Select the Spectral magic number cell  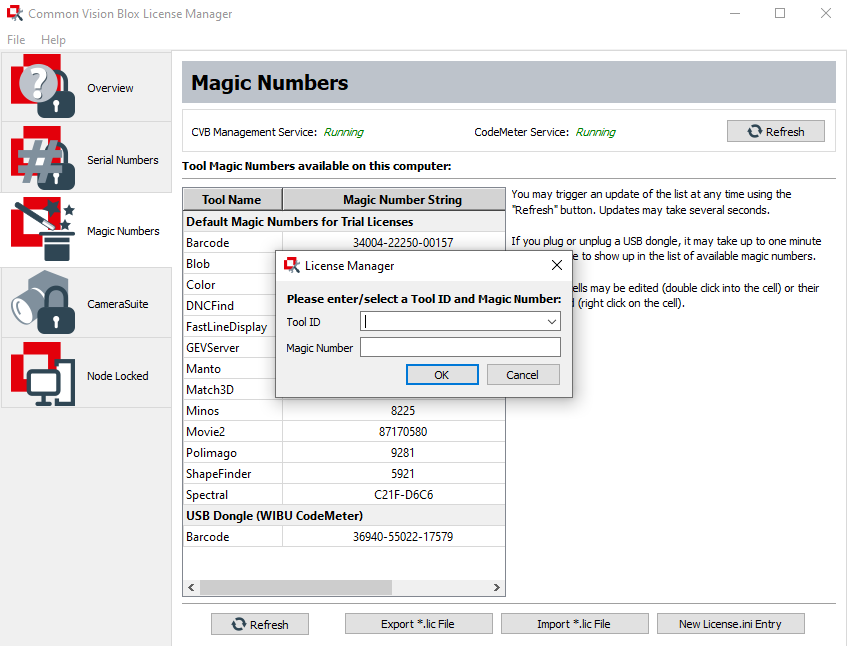394,495
